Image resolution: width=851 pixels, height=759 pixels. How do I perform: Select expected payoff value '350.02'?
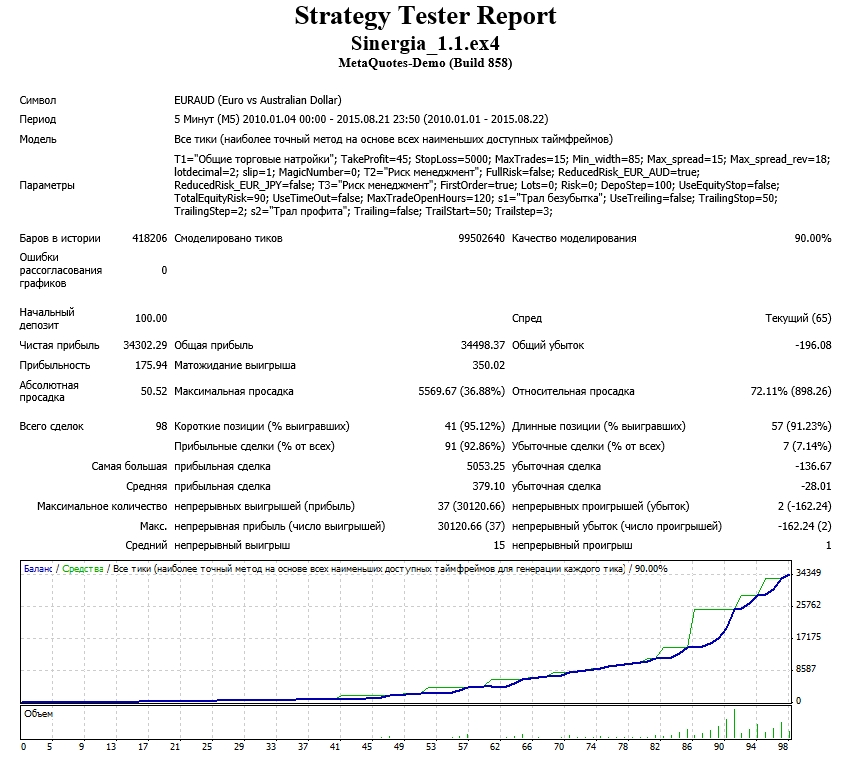point(488,365)
